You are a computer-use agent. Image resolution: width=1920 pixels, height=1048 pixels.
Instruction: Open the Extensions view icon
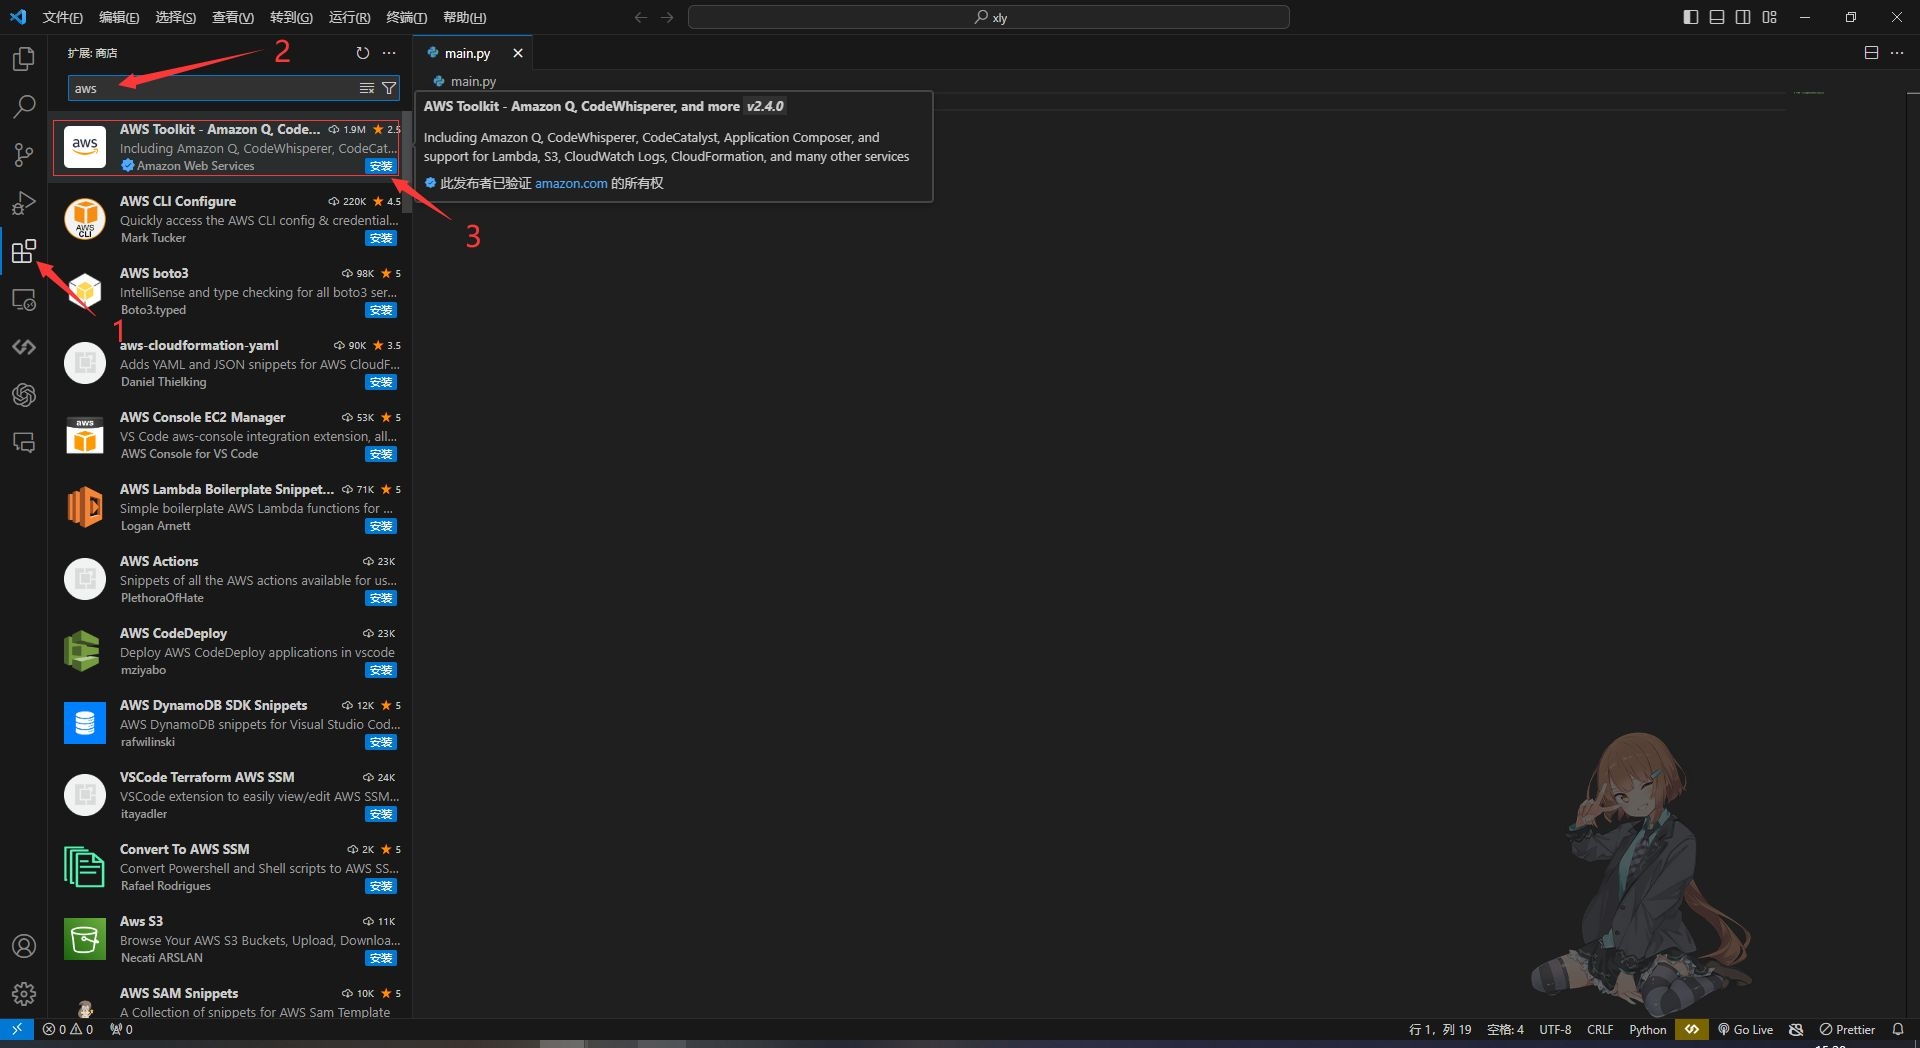click(x=24, y=251)
